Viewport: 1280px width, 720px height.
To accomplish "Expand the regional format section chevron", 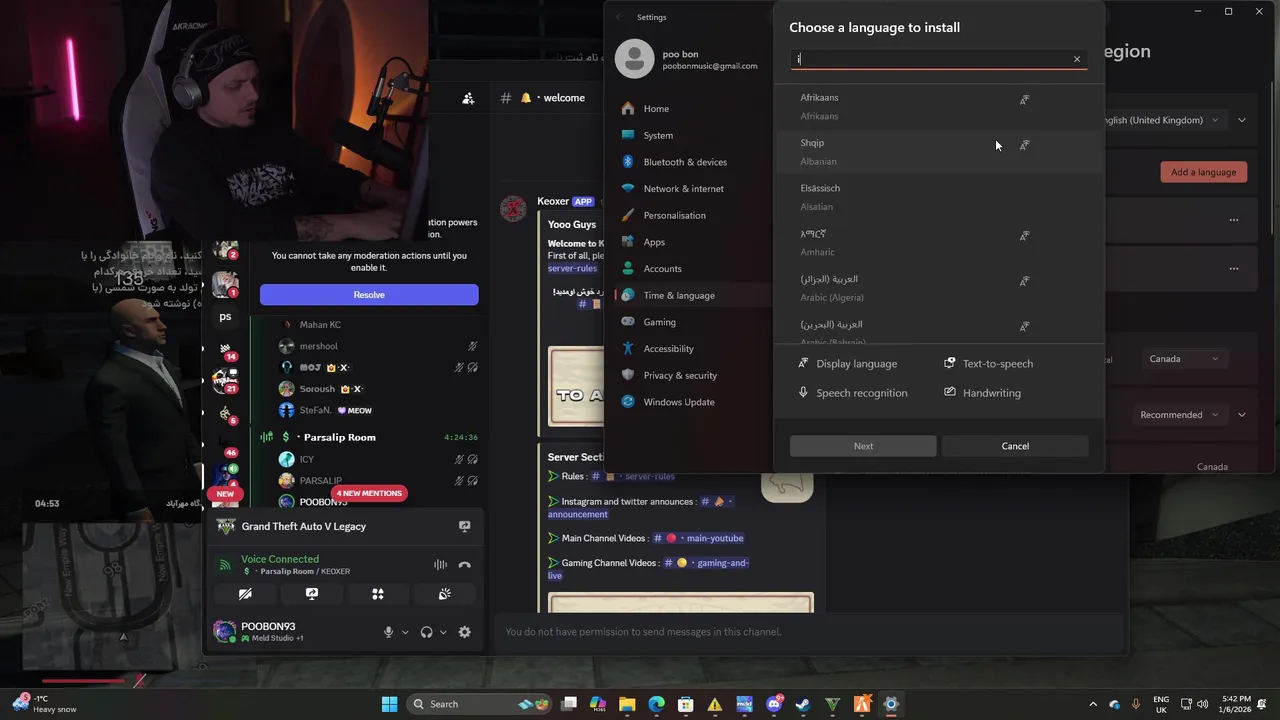I will pyautogui.click(x=1242, y=415).
